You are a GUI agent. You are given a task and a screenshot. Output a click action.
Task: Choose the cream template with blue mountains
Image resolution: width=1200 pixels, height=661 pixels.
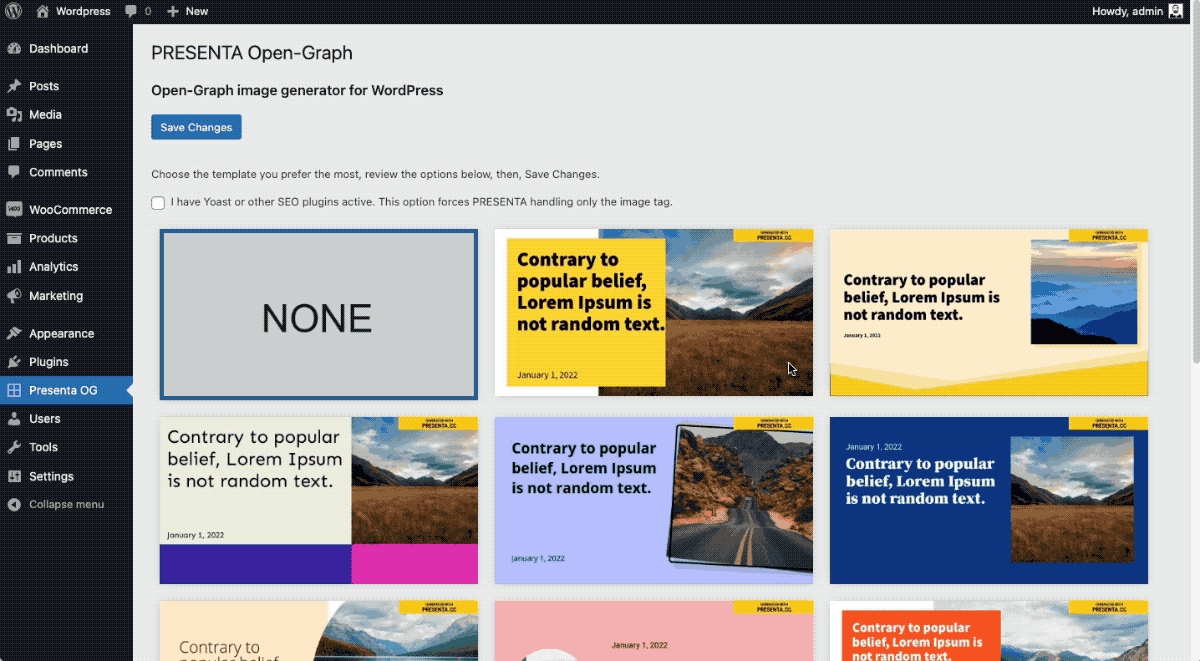[989, 313]
